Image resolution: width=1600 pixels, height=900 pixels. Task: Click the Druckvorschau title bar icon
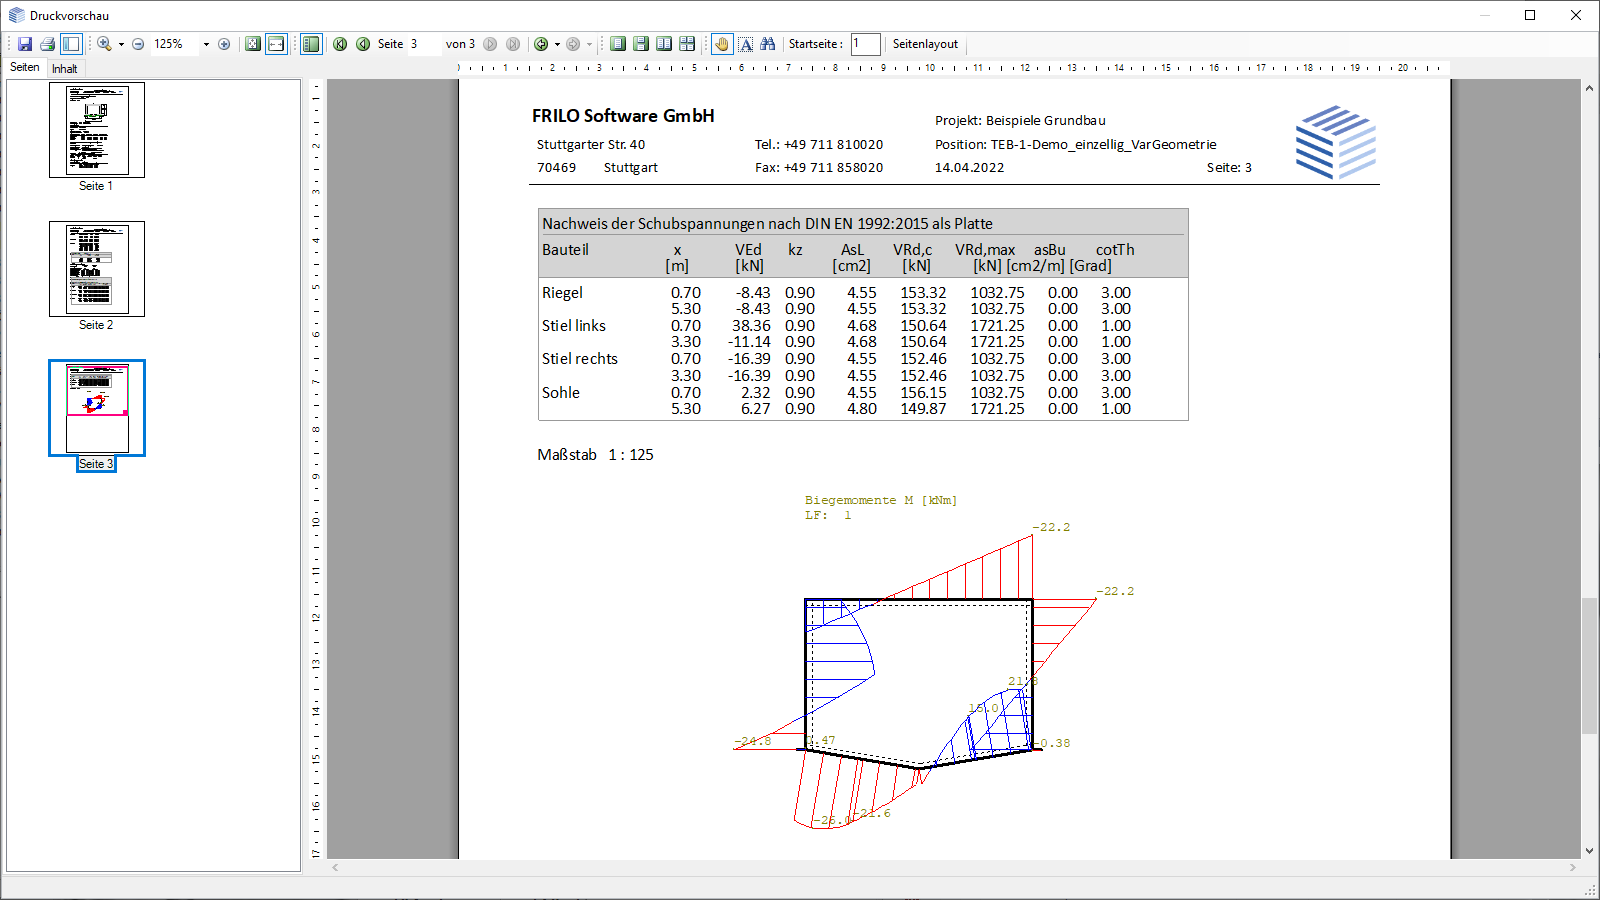click(x=16, y=15)
